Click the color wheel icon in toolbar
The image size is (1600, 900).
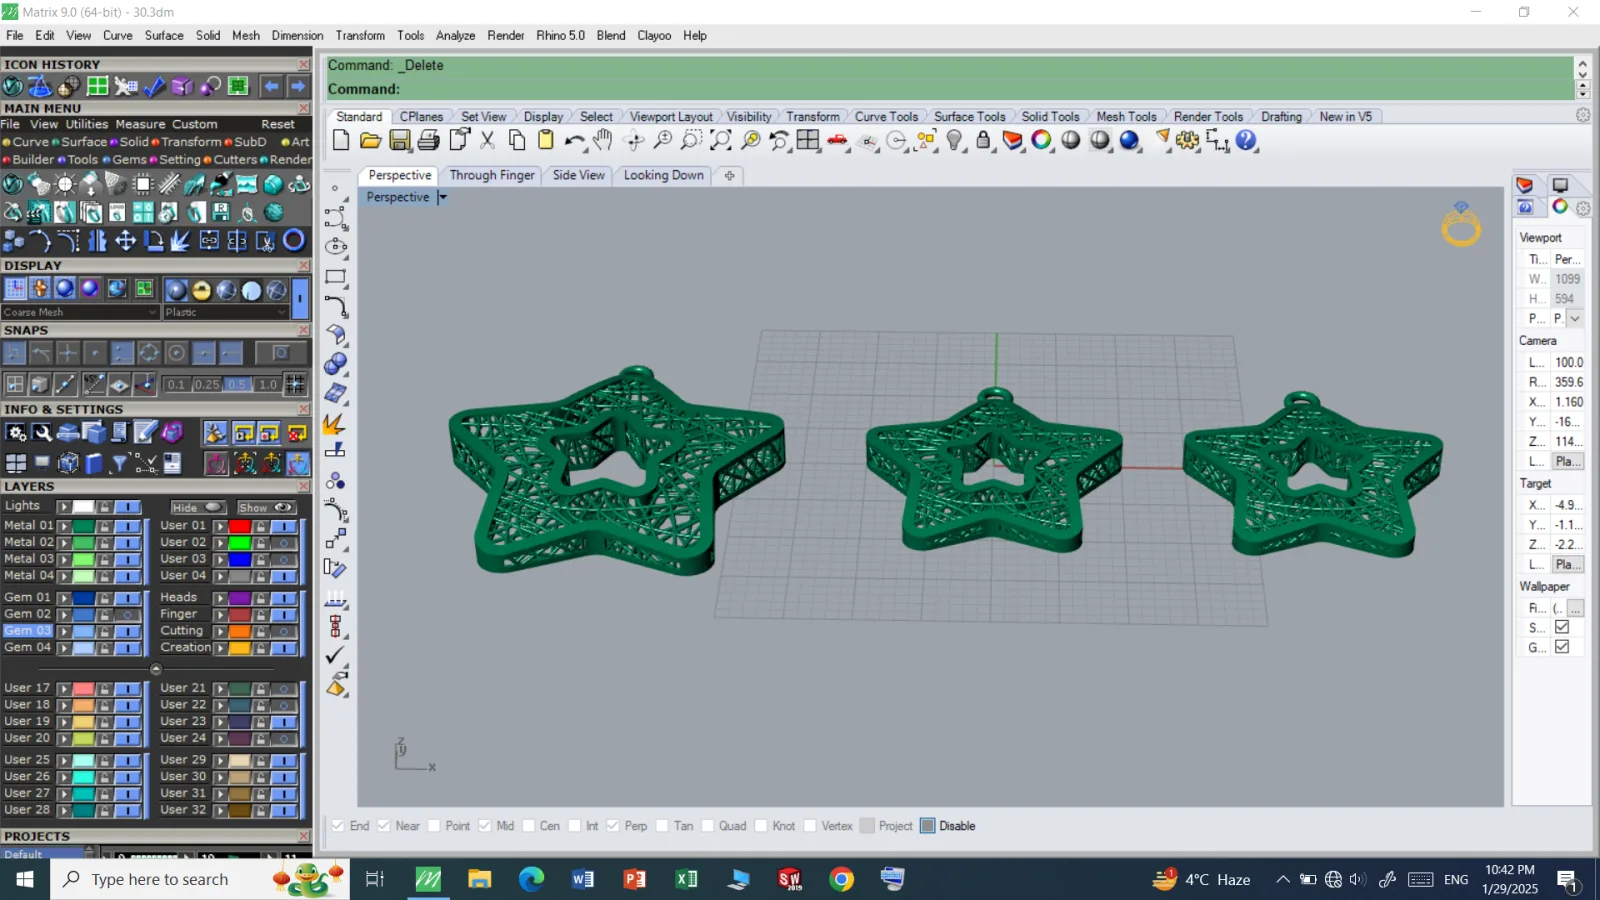click(x=1042, y=140)
